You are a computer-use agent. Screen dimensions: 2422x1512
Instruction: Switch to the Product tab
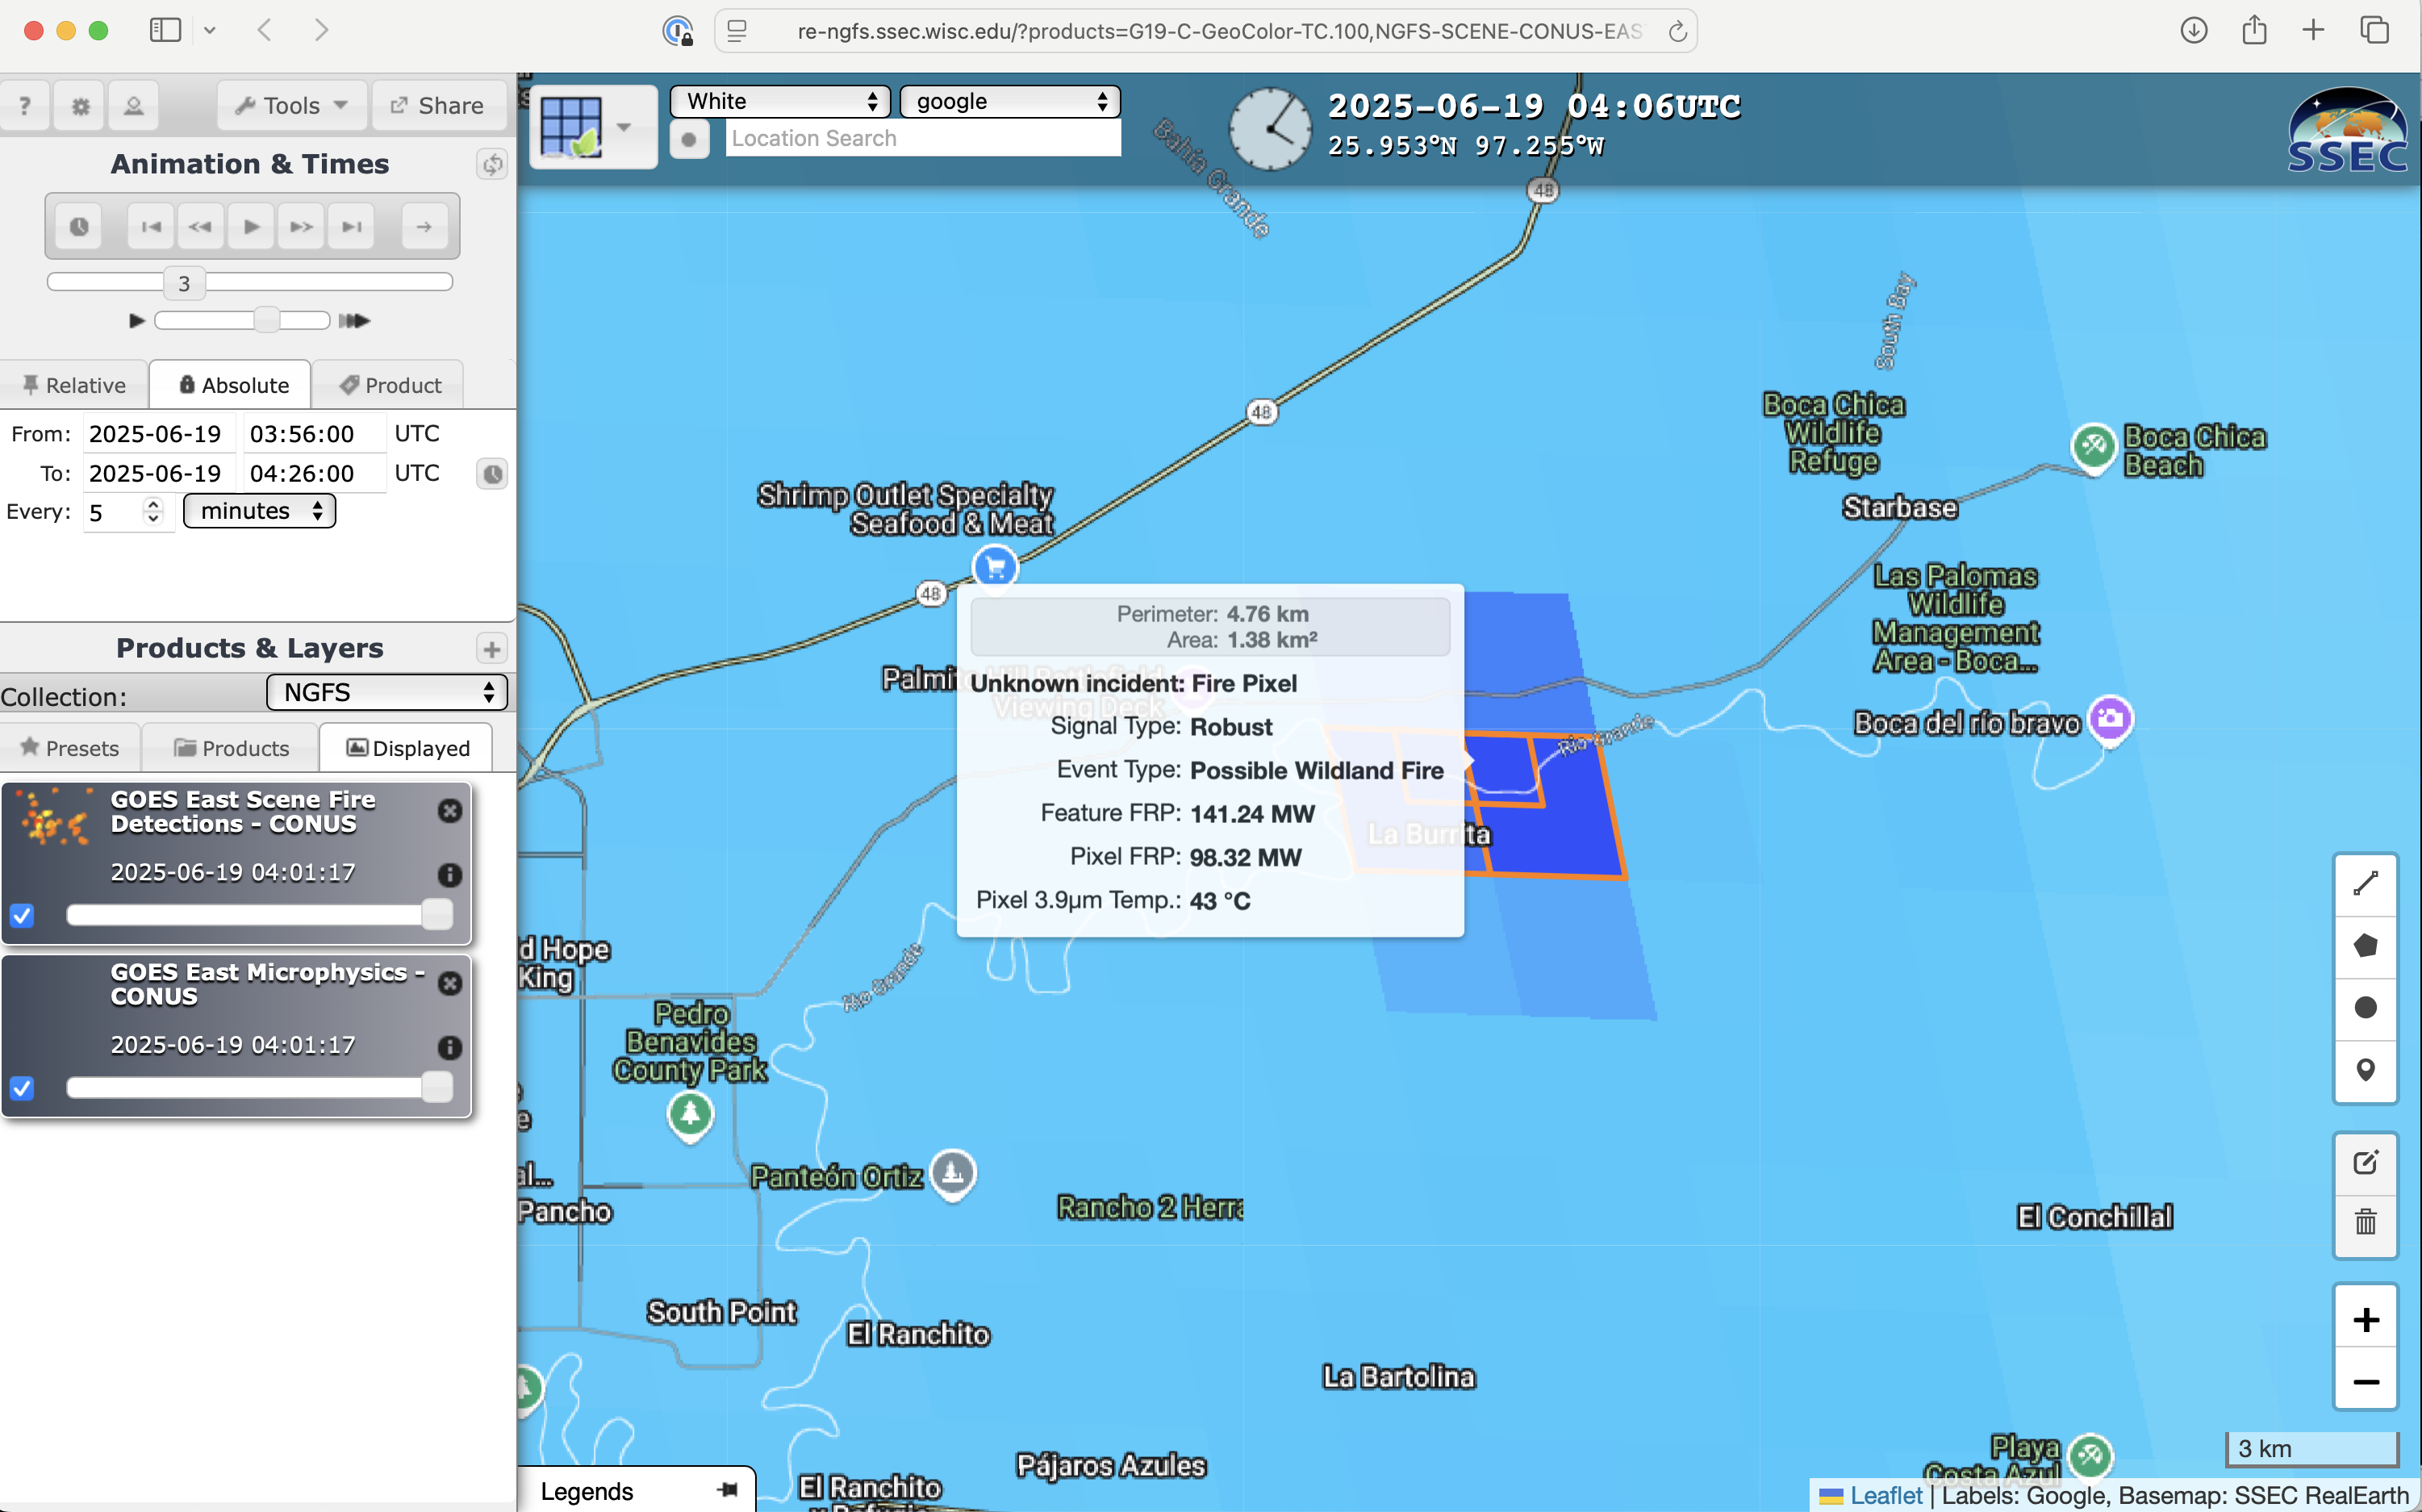[390, 385]
